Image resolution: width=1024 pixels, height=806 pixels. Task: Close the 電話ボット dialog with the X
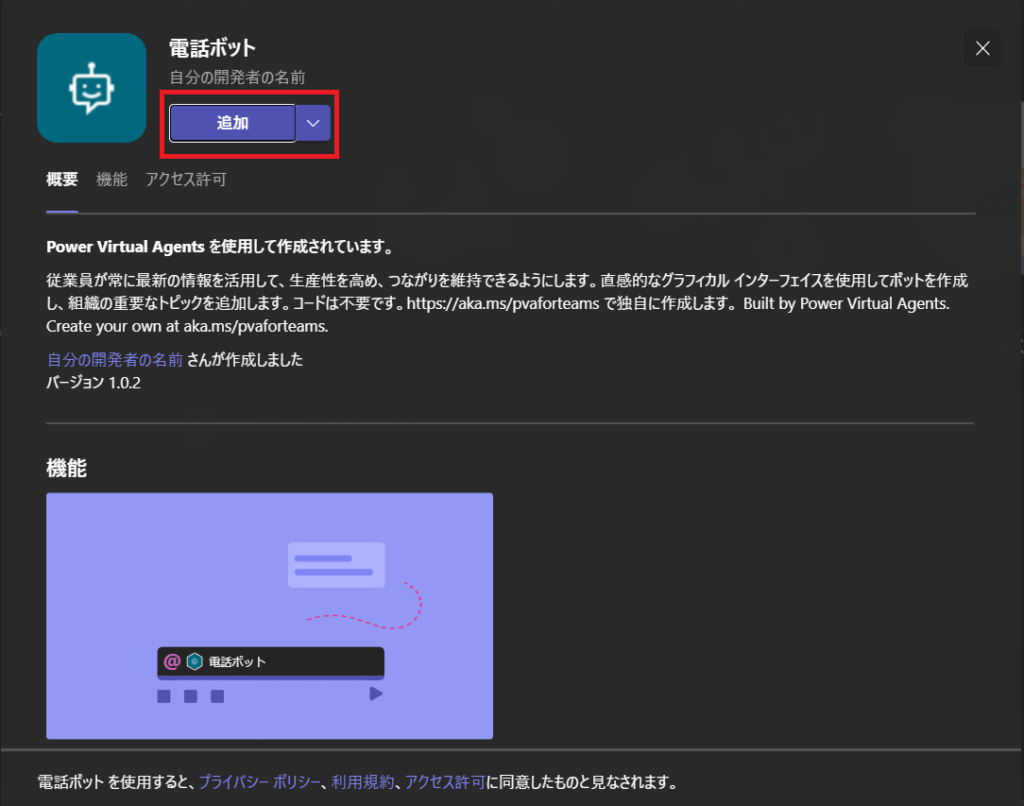[x=982, y=48]
